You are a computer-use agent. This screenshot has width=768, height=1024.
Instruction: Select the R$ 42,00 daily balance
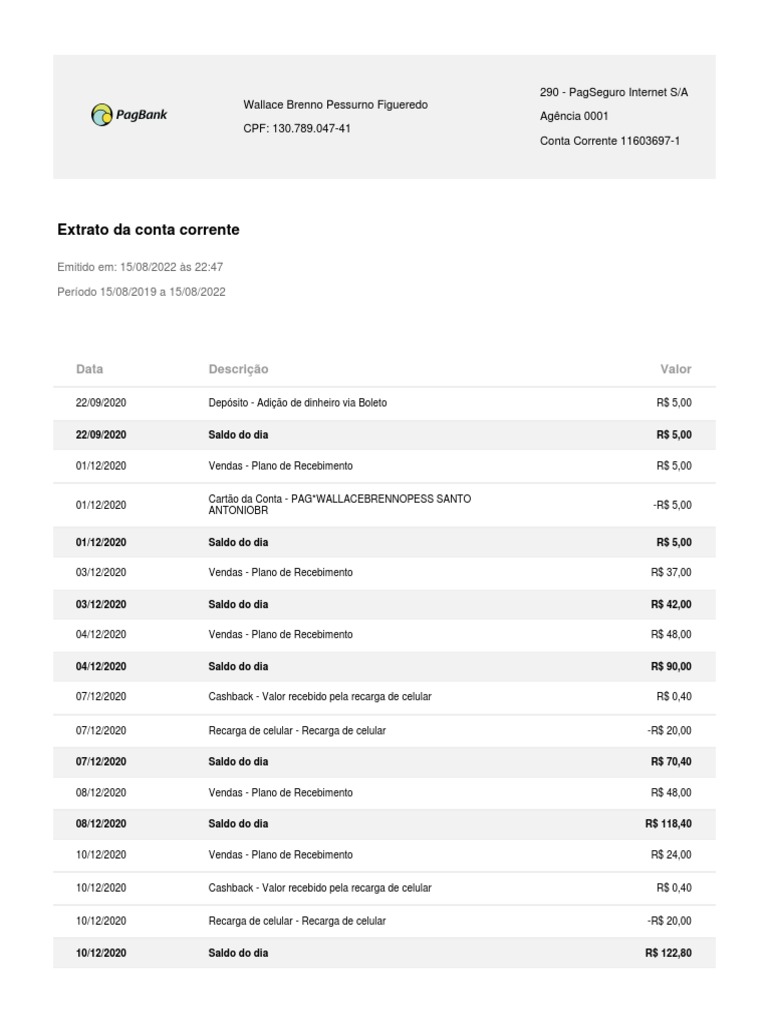coord(670,605)
